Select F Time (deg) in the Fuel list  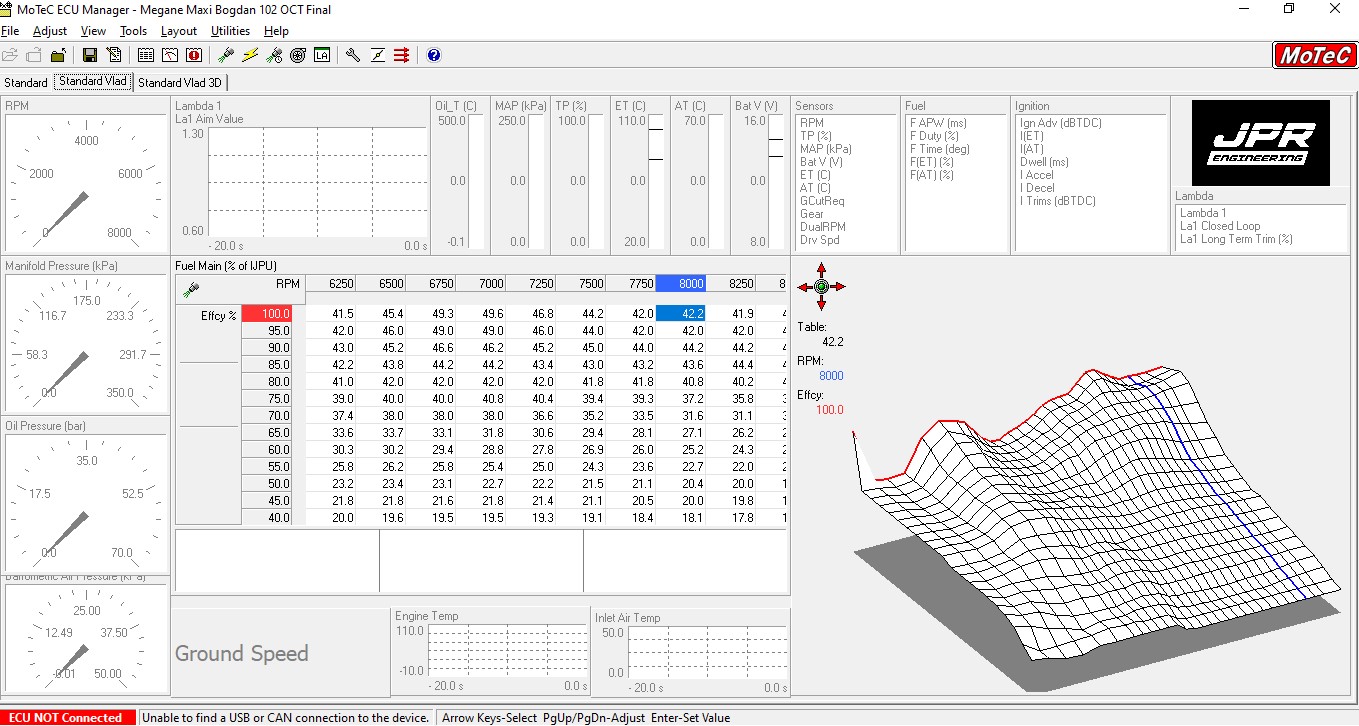[939, 149]
